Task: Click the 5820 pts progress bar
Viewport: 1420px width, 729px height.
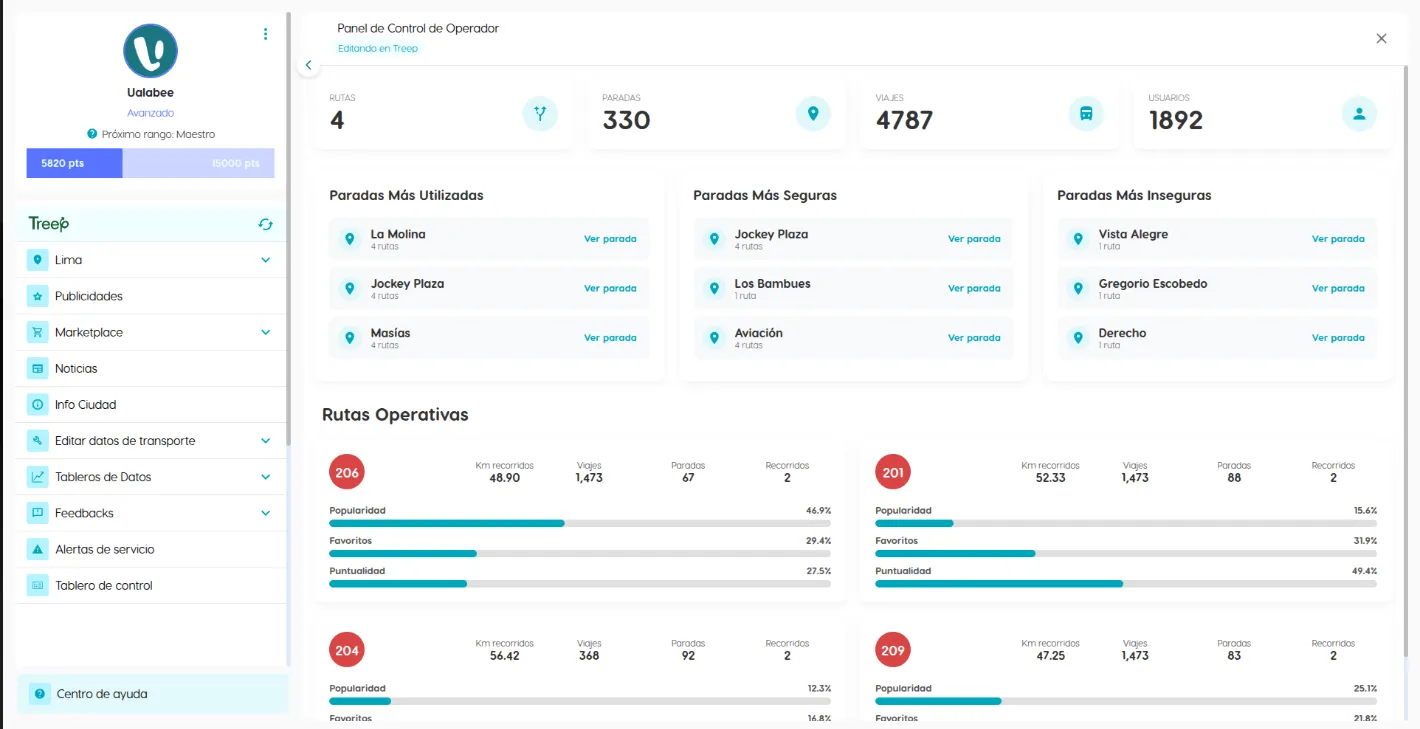Action: tap(75, 163)
